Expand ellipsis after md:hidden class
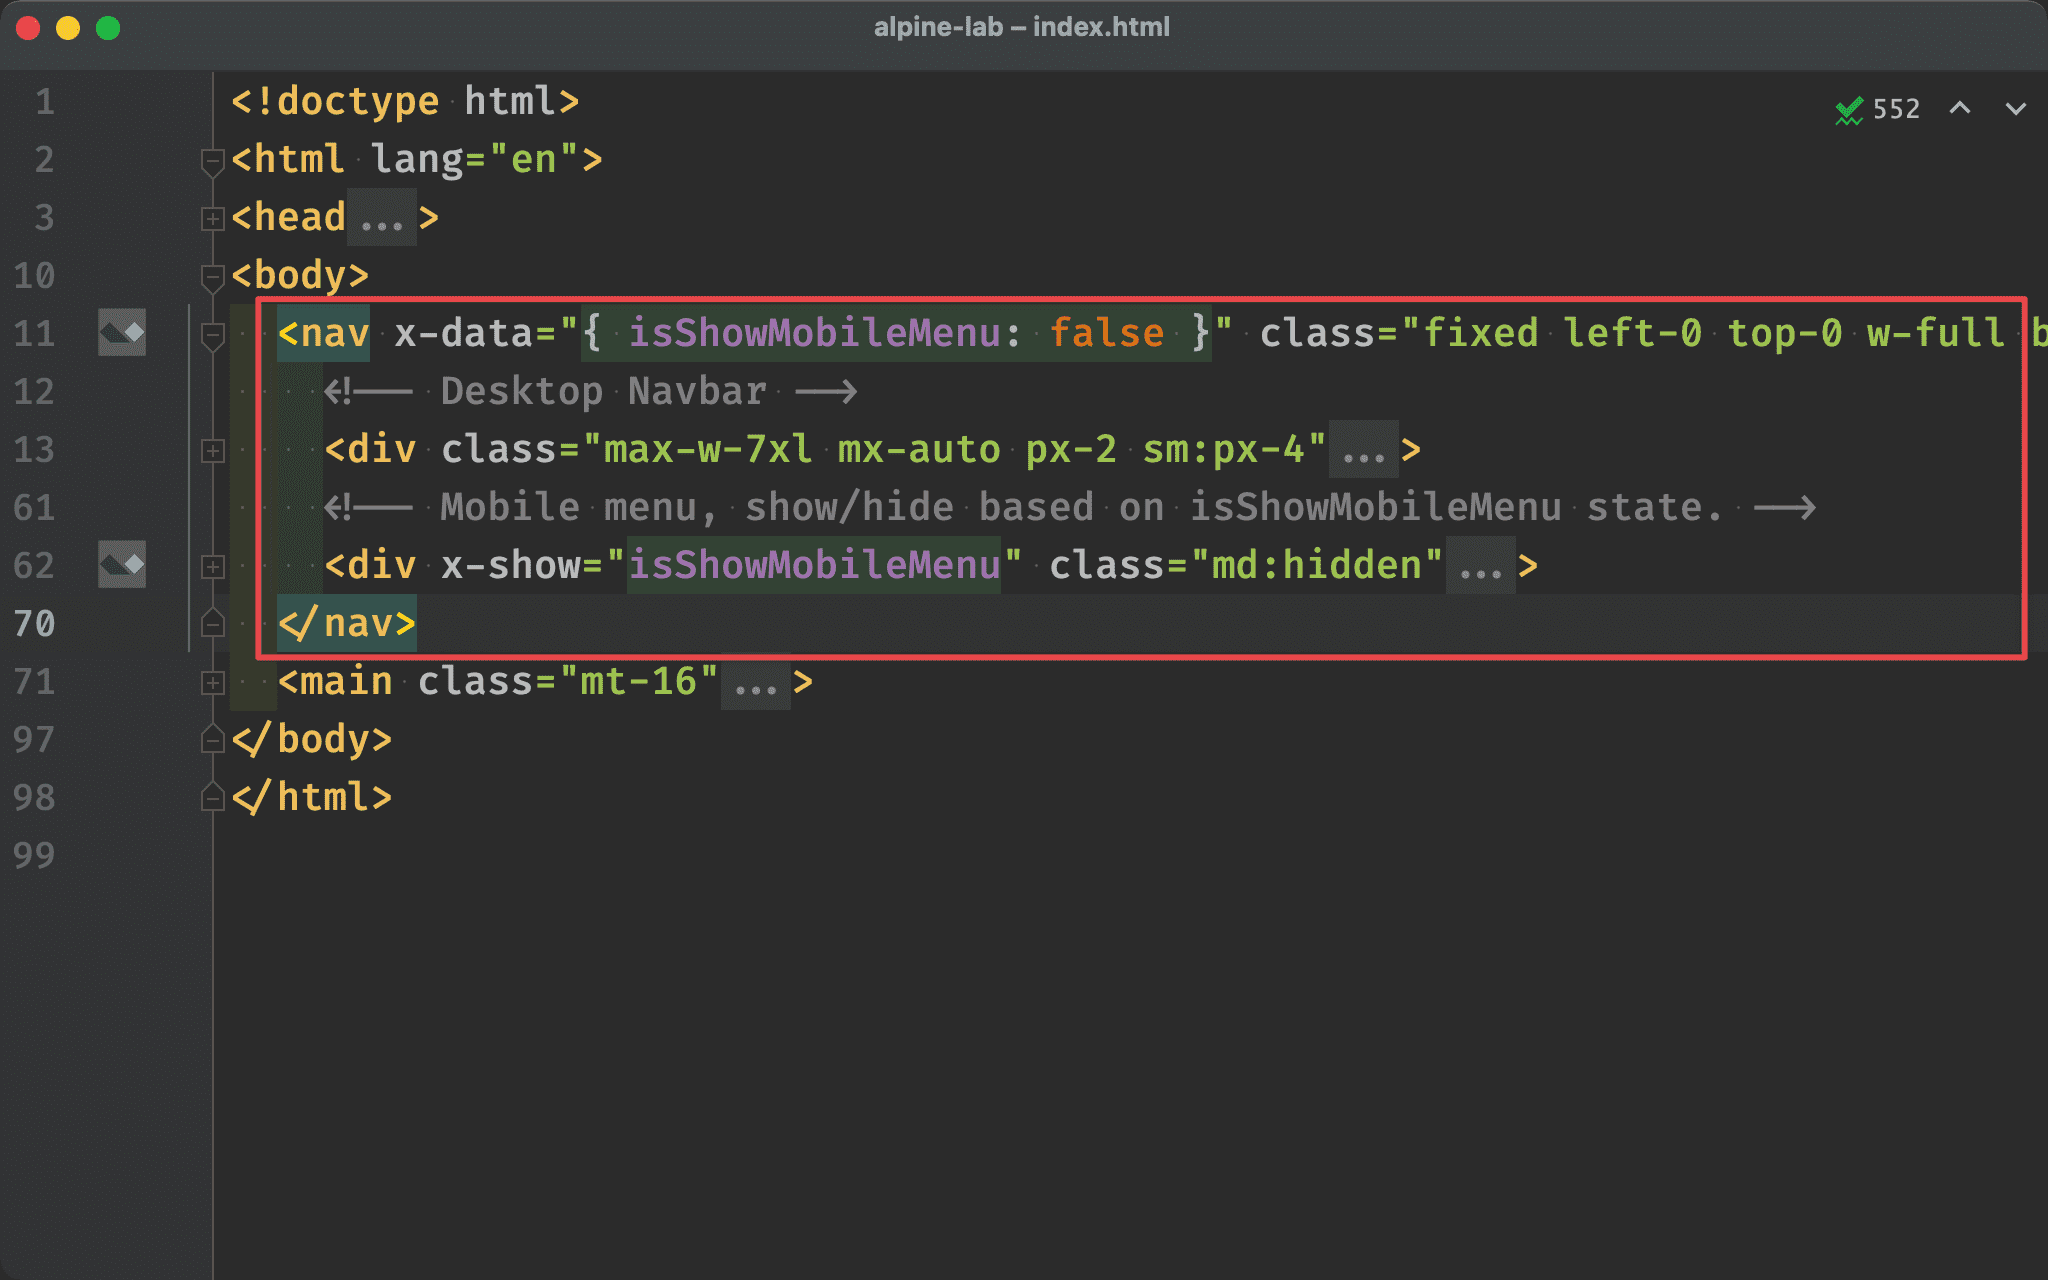Image resolution: width=2048 pixels, height=1280 pixels. click(x=1481, y=566)
